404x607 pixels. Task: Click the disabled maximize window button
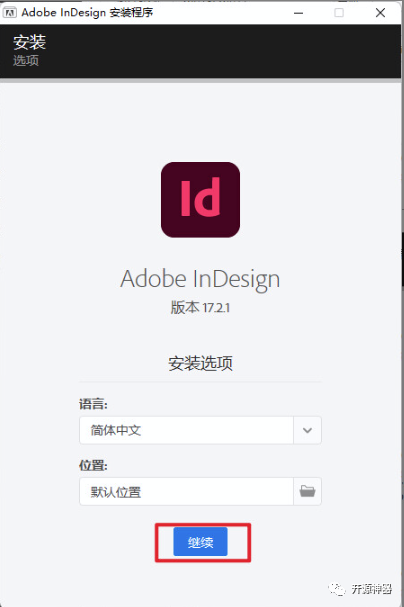point(339,13)
